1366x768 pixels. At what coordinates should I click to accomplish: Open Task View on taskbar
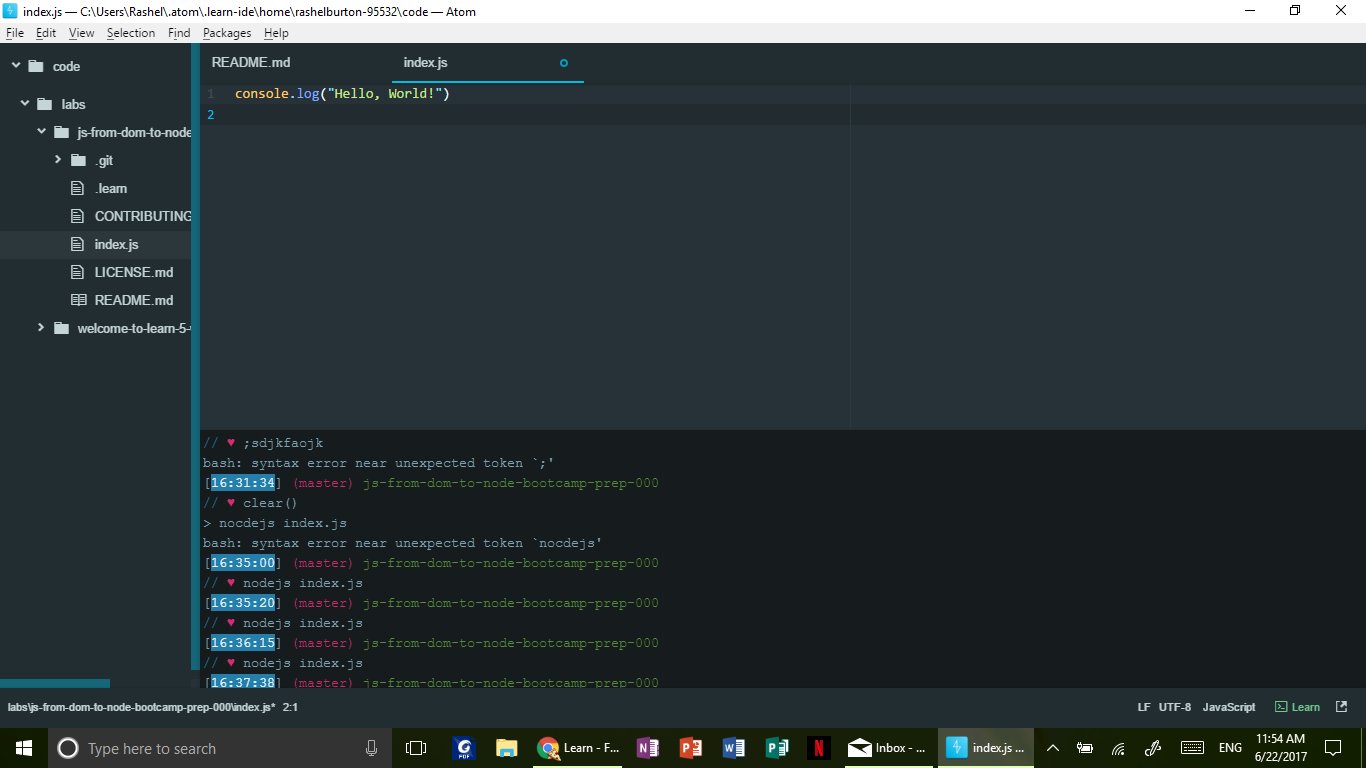pos(416,748)
